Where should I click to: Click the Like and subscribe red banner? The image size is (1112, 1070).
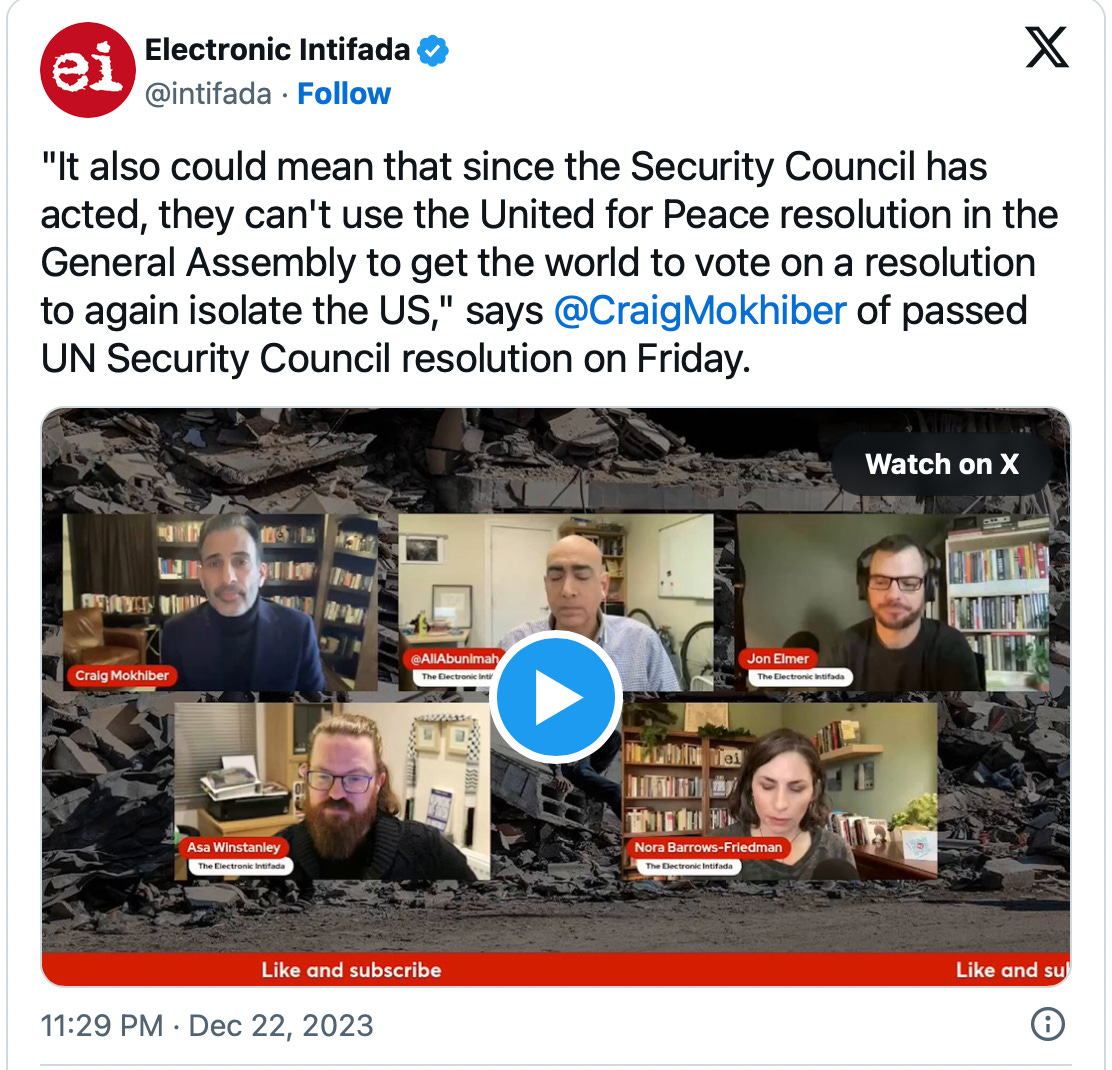pyautogui.click(x=556, y=969)
